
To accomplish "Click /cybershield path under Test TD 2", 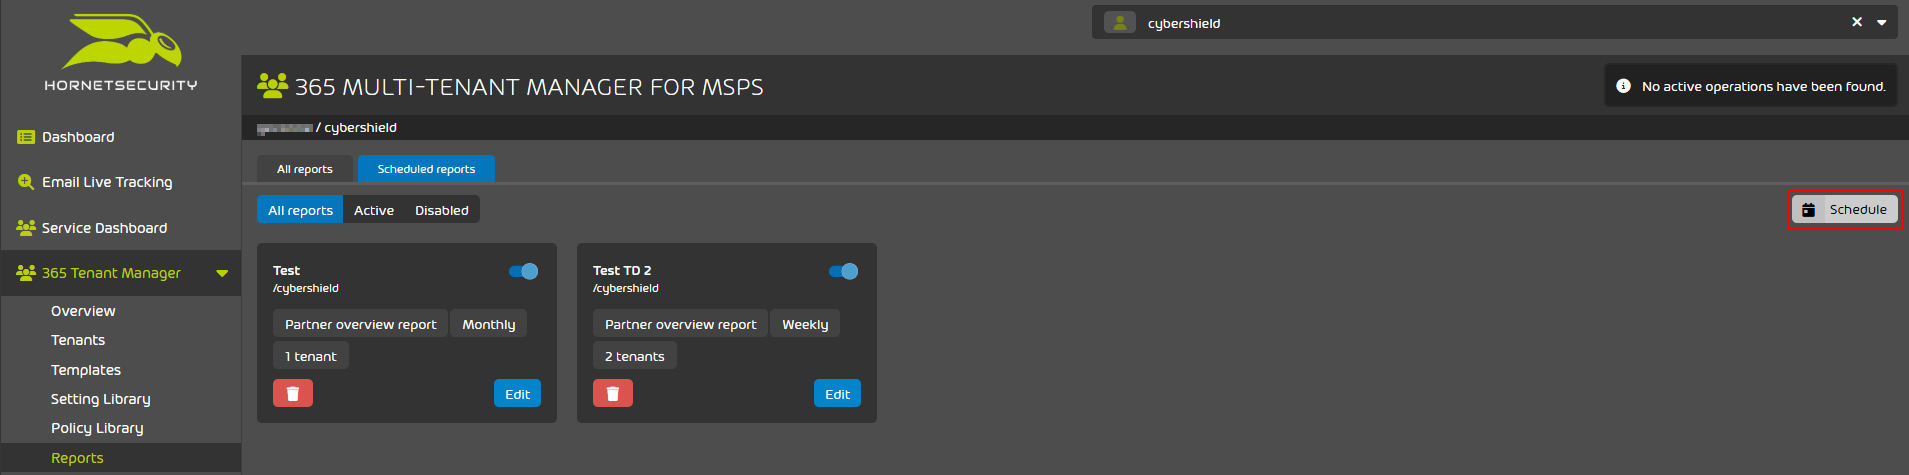I will pos(626,288).
